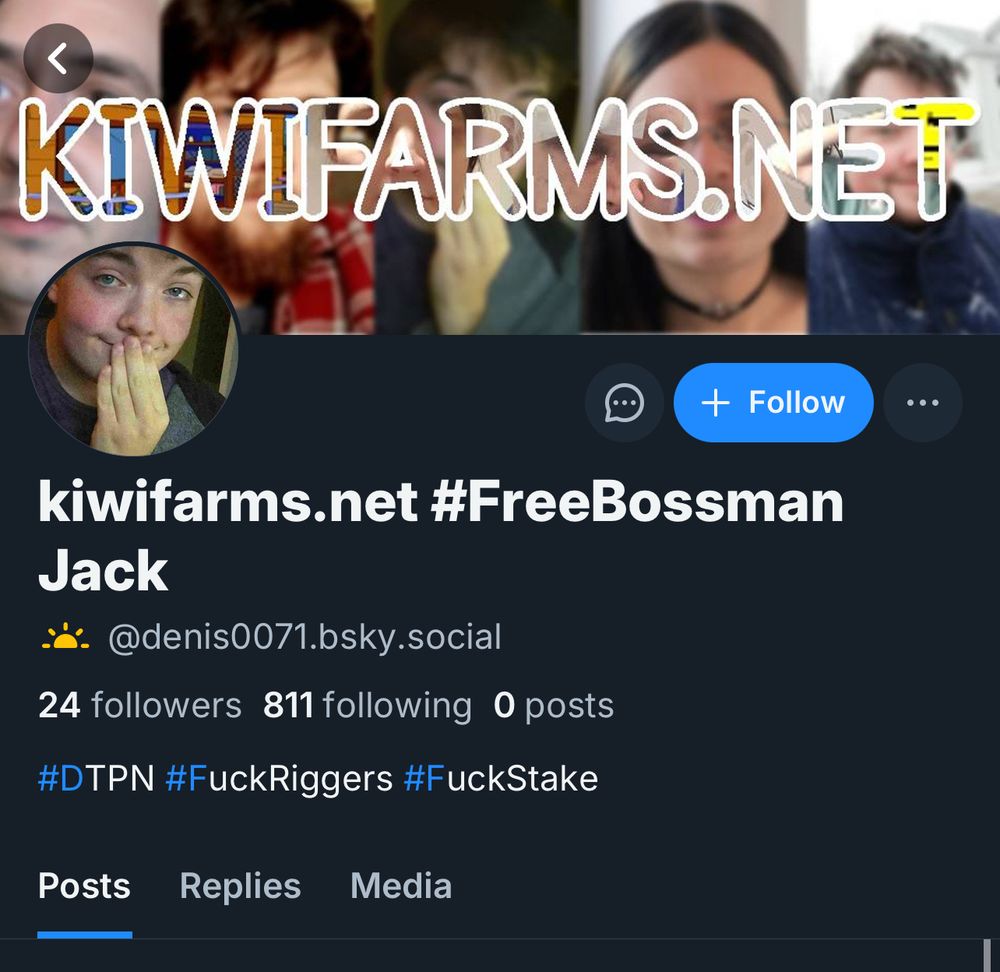Click the @denis0071.bsky.social handle

point(305,638)
